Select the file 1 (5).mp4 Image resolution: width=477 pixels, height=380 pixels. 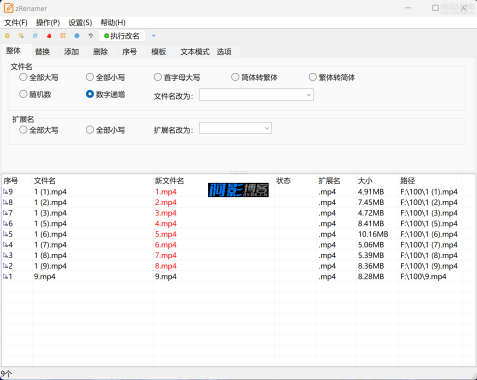coord(50,224)
